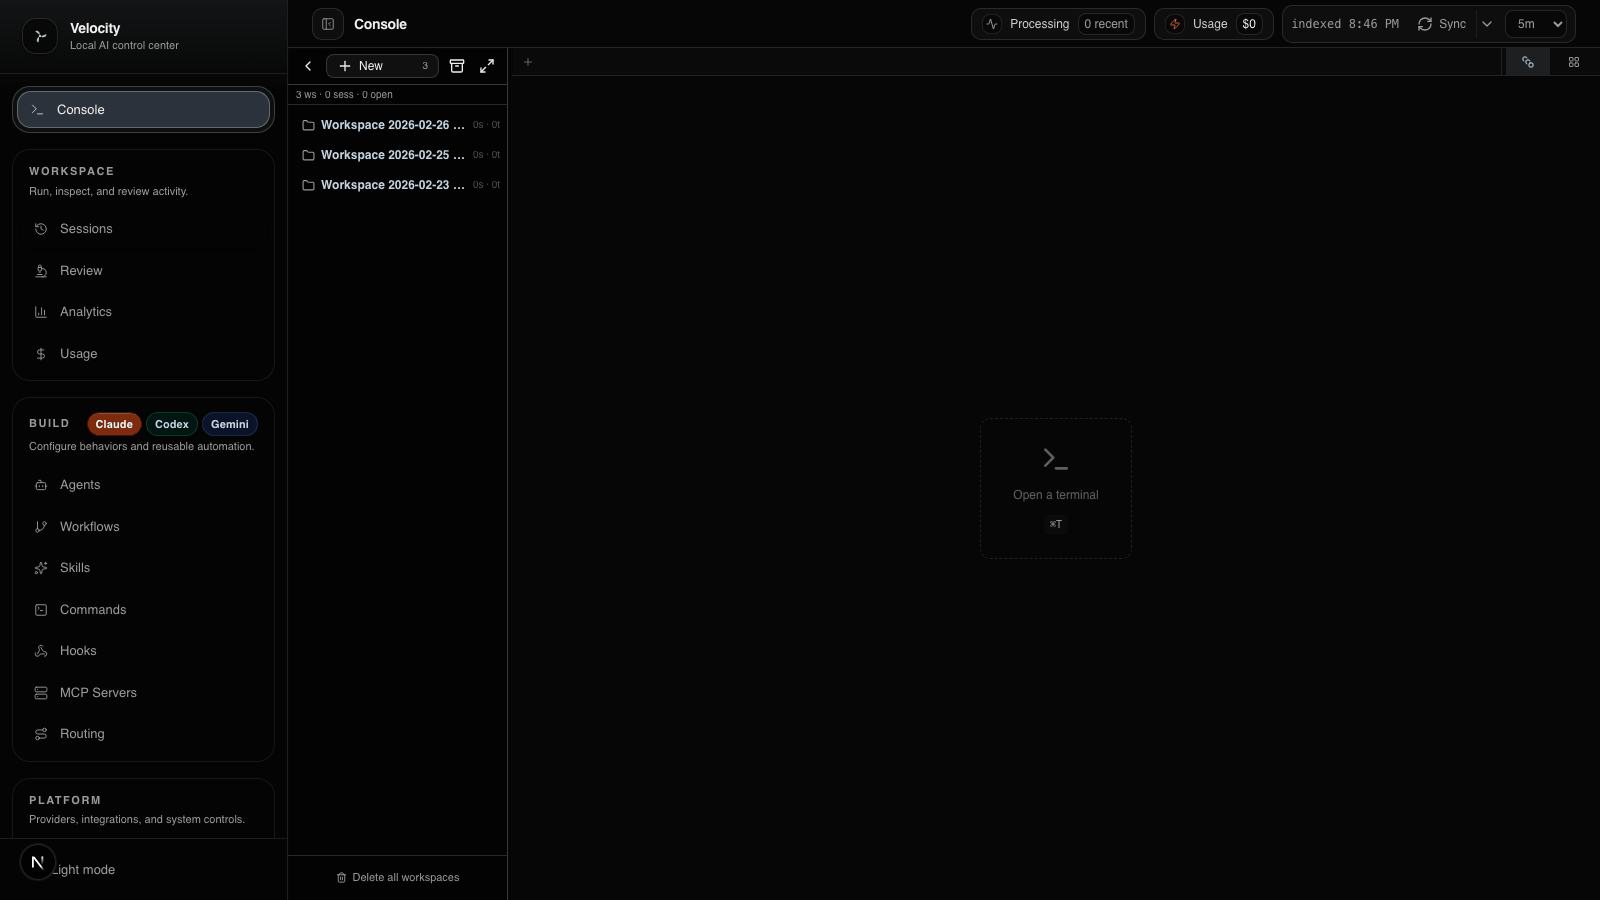Open Sessions in the sidebar
This screenshot has height=900, width=1600.
pyautogui.click(x=85, y=228)
